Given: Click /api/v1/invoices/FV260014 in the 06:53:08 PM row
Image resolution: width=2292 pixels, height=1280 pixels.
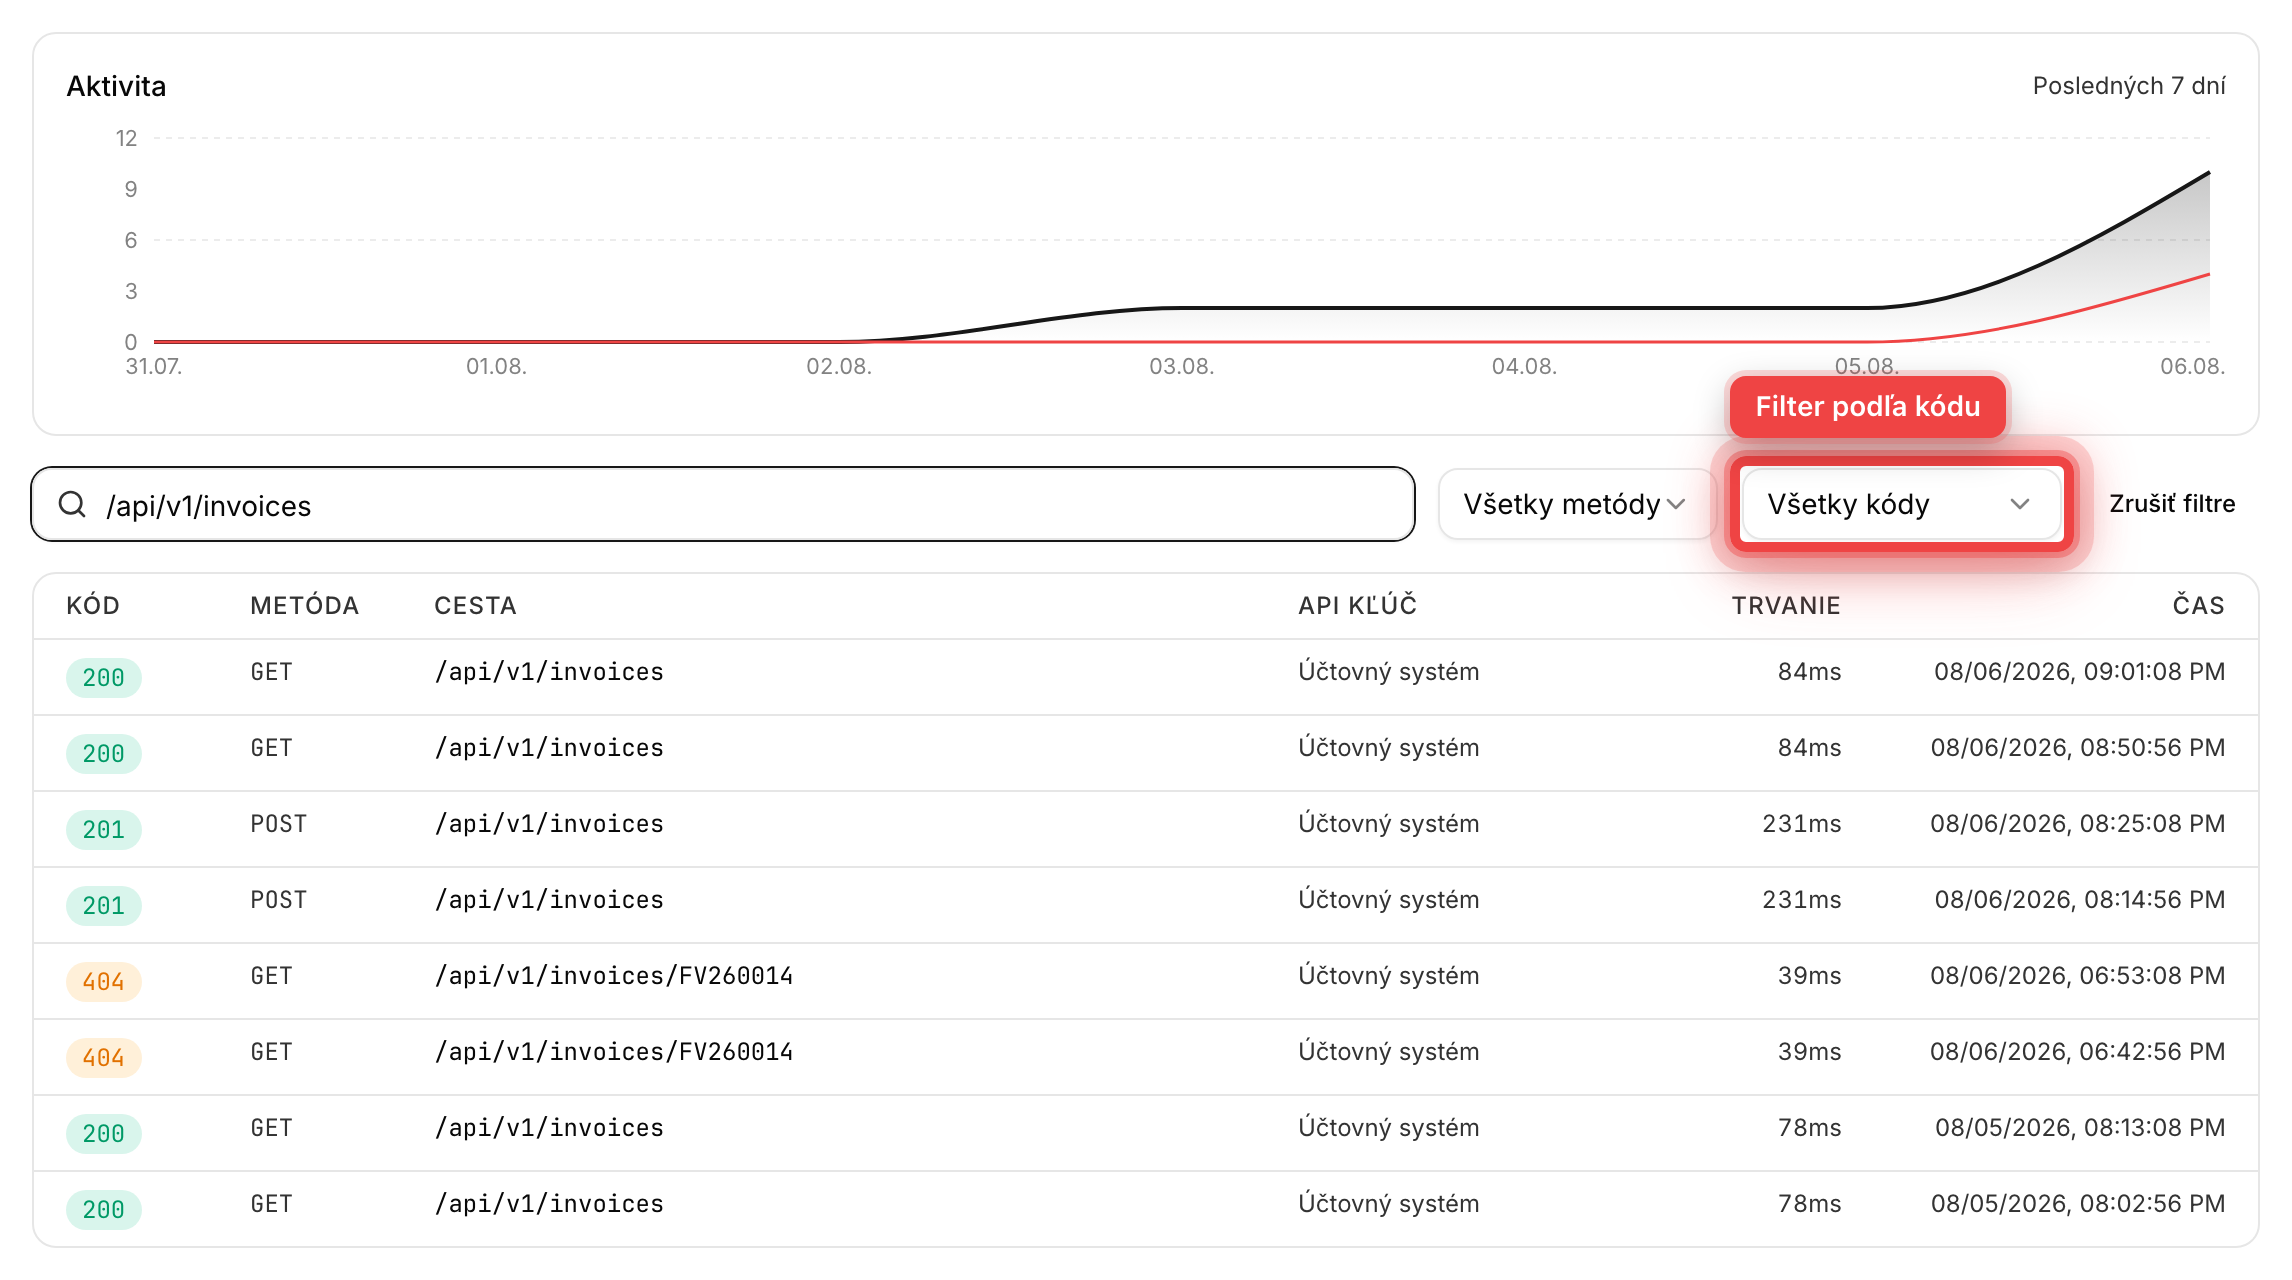Looking at the screenshot, I should click(x=613, y=976).
